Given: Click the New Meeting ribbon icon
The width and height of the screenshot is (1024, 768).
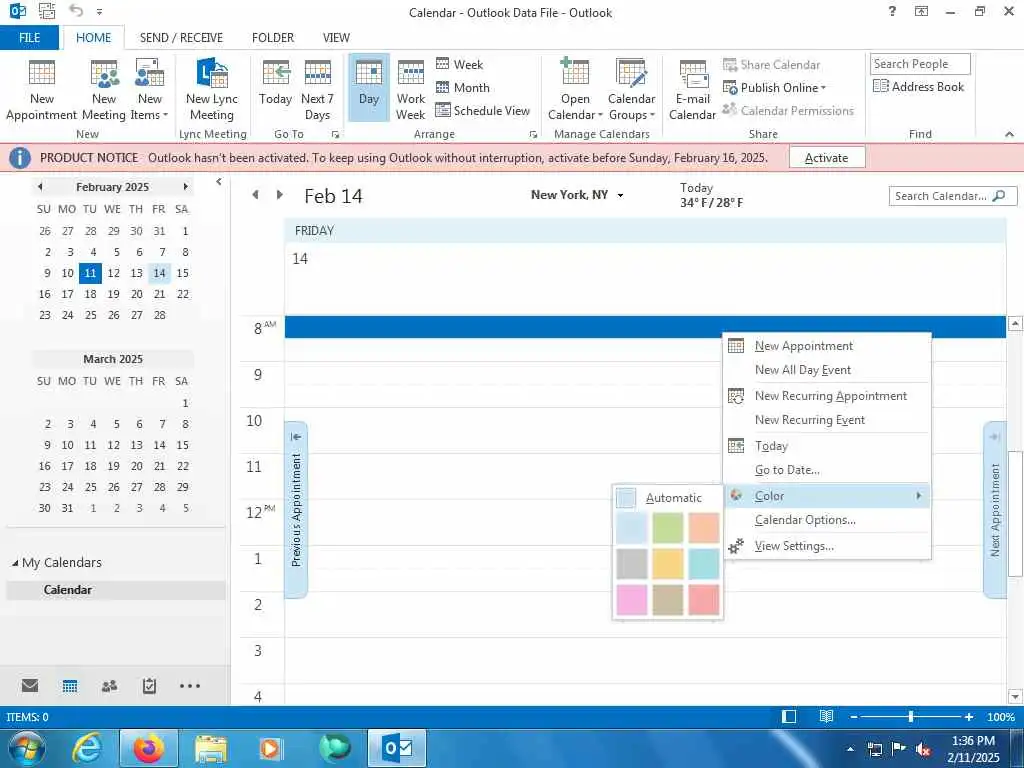Looking at the screenshot, I should tap(104, 89).
